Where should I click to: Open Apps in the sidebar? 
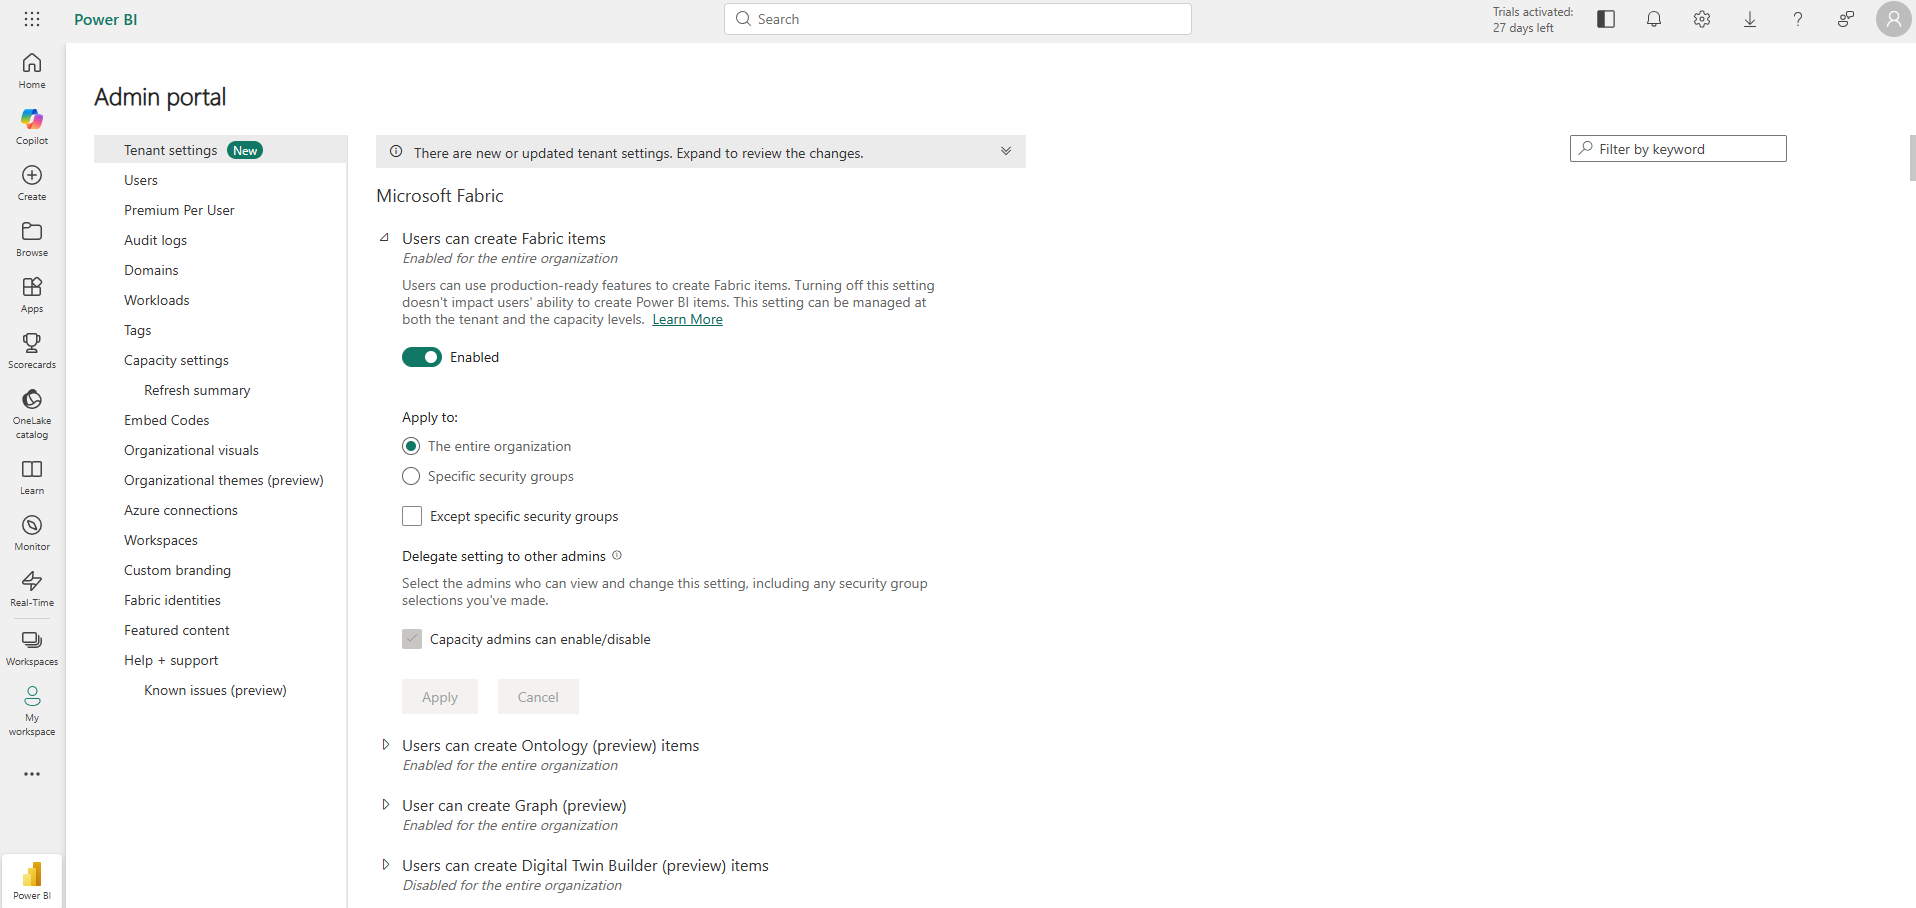click(x=32, y=295)
